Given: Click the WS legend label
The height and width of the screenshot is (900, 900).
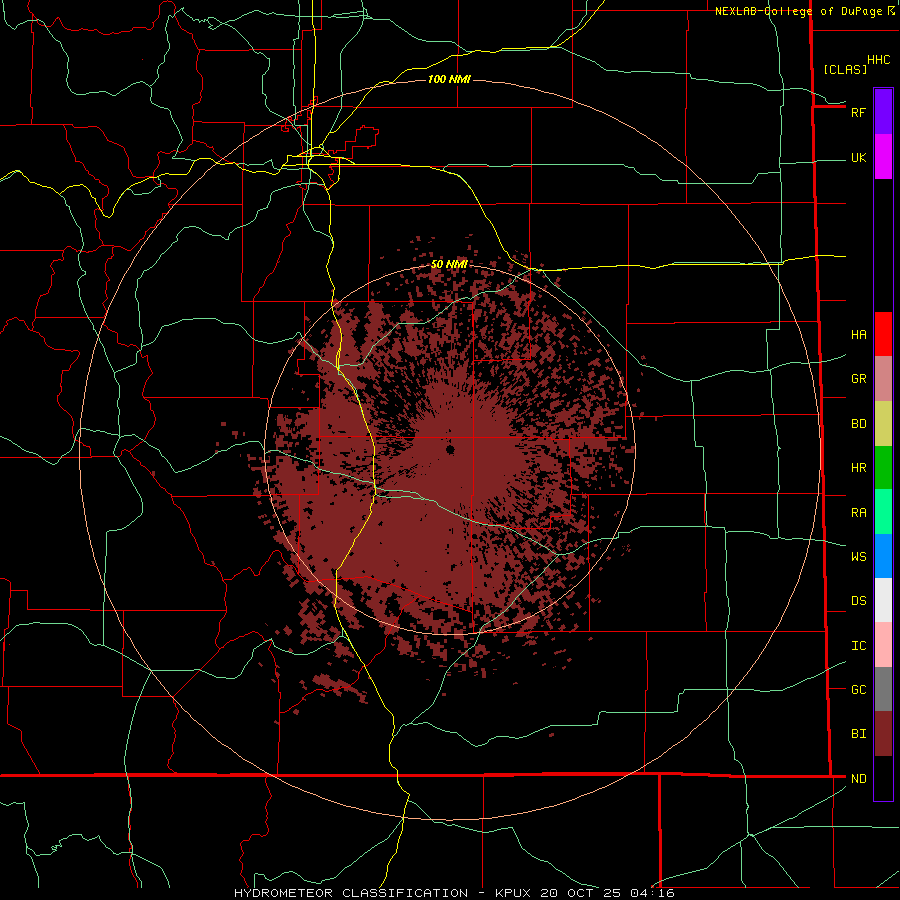Looking at the screenshot, I should (x=858, y=557).
